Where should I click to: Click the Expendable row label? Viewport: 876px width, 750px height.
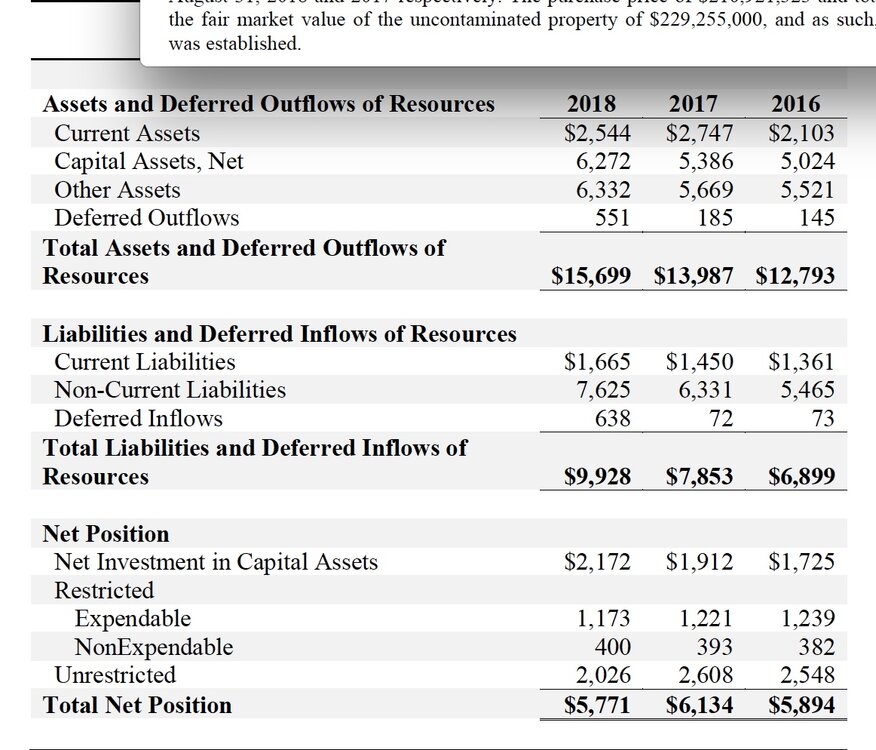133,619
